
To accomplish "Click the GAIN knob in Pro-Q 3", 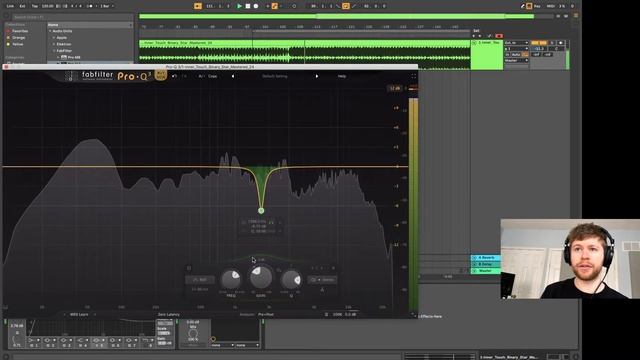I will tap(261, 278).
